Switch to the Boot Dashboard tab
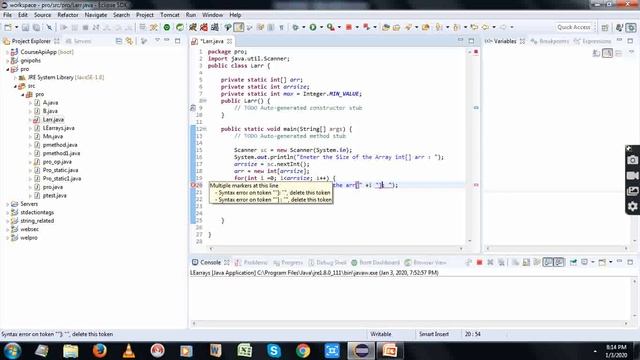640x360 pixels. coord(376,262)
